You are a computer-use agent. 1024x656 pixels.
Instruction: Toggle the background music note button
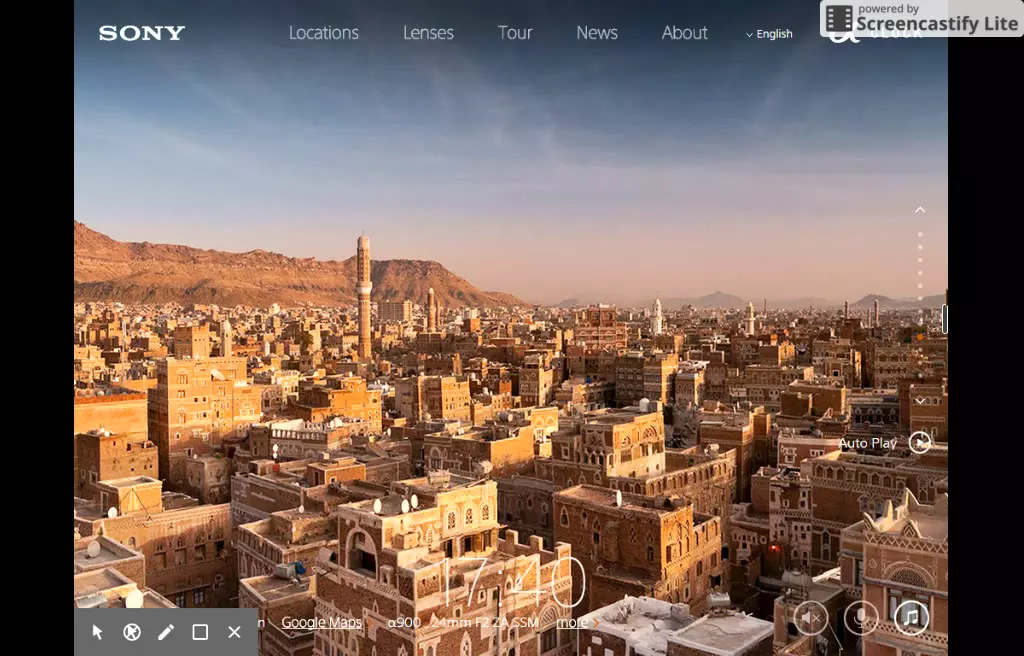pyautogui.click(x=911, y=617)
